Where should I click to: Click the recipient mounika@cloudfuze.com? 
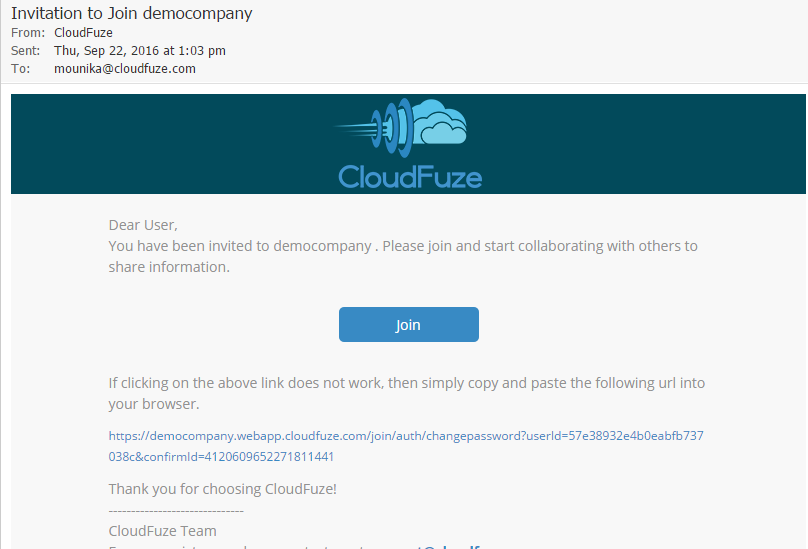[125, 69]
